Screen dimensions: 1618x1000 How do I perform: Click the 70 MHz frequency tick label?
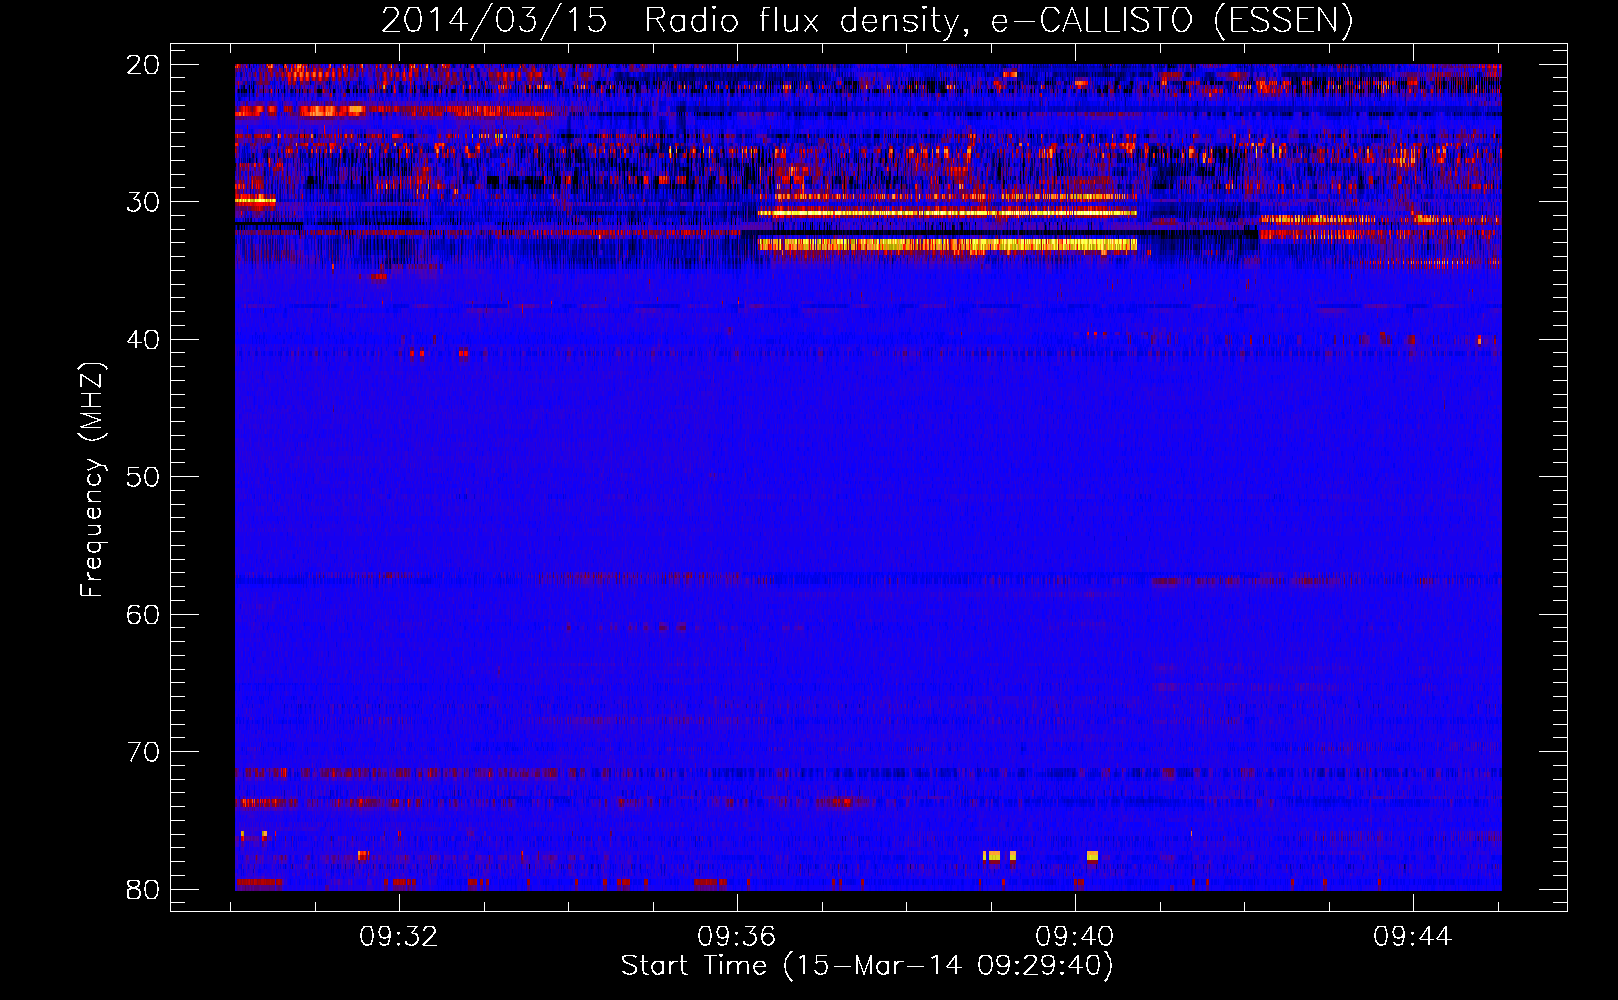(143, 752)
